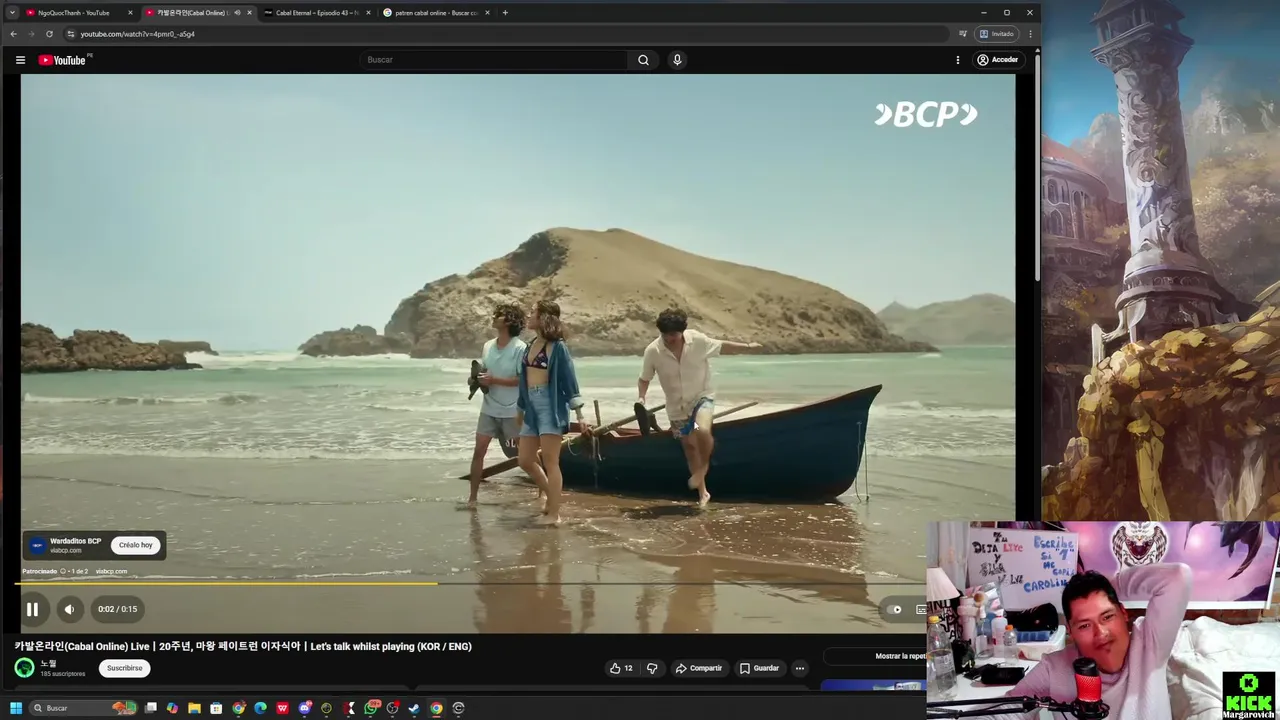This screenshot has width=1280, height=720.
Task: Go forward in browser history
Action: 31,34
